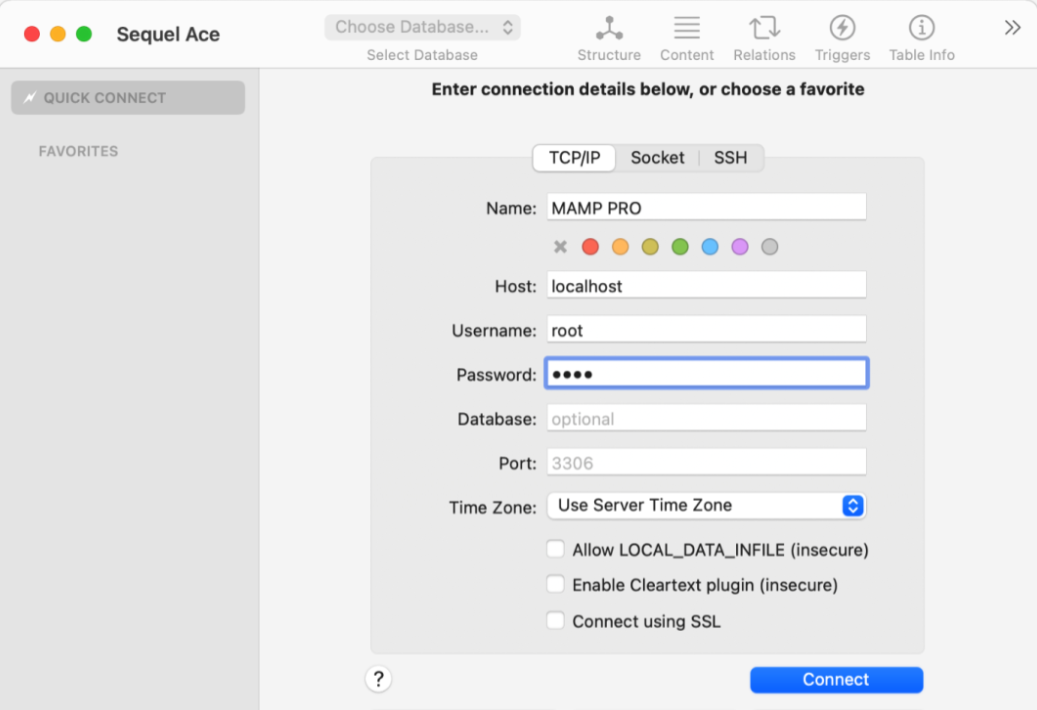
Task: Focus the Password field
Action: [x=706, y=374]
